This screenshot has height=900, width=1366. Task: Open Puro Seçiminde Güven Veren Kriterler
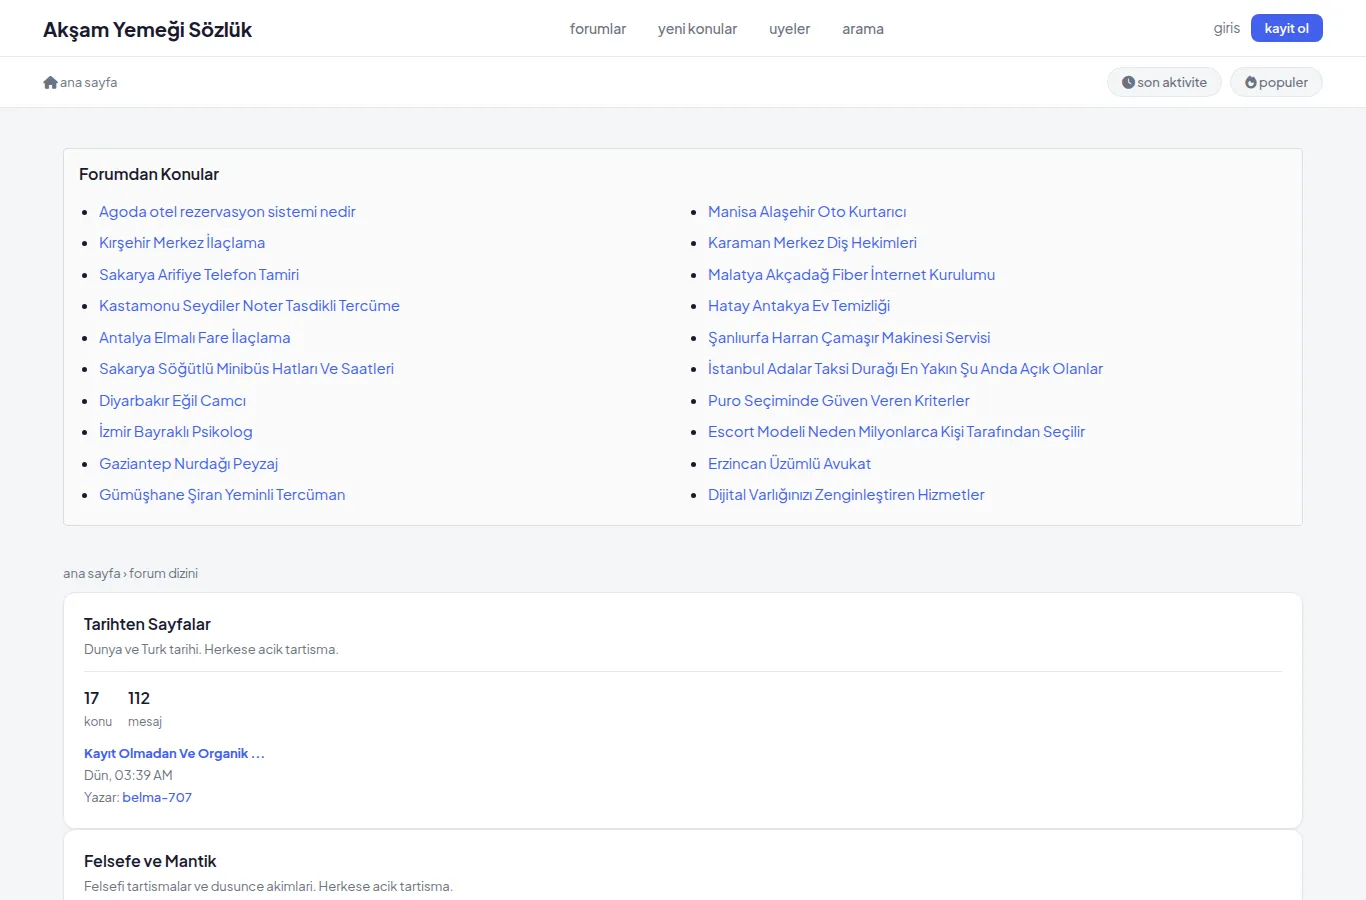(x=839, y=400)
